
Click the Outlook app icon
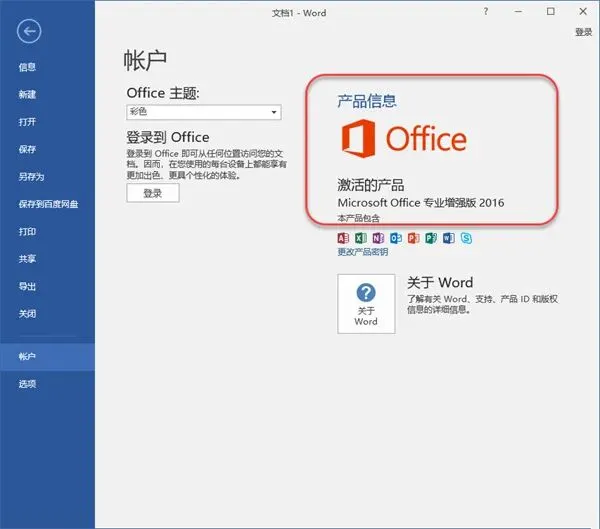(x=396, y=238)
